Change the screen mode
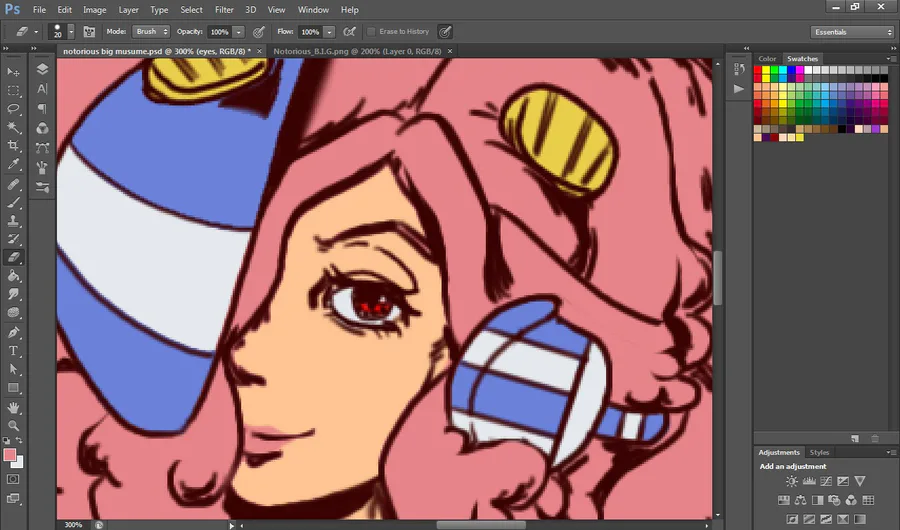This screenshot has height=530, width=900. 13,499
